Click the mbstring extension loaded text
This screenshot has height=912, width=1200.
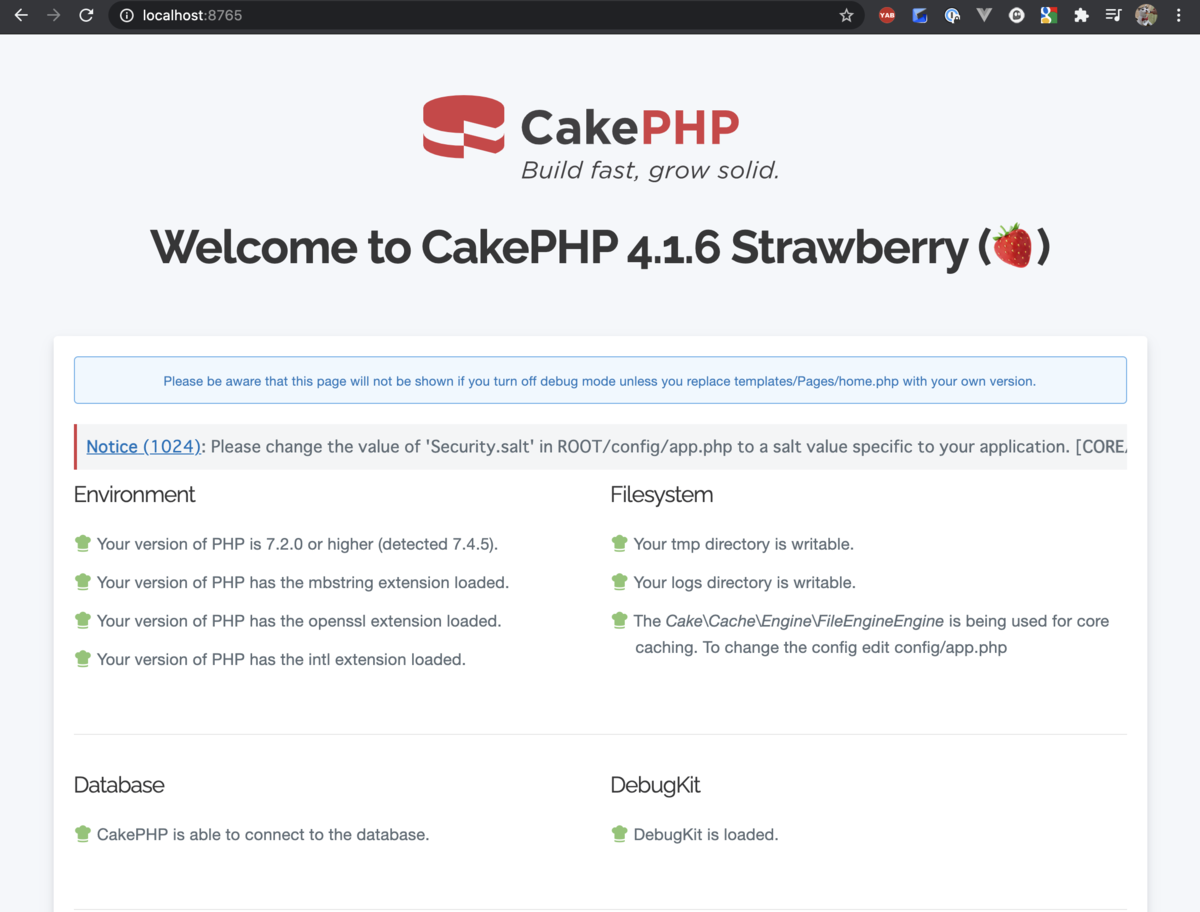pyautogui.click(x=303, y=582)
